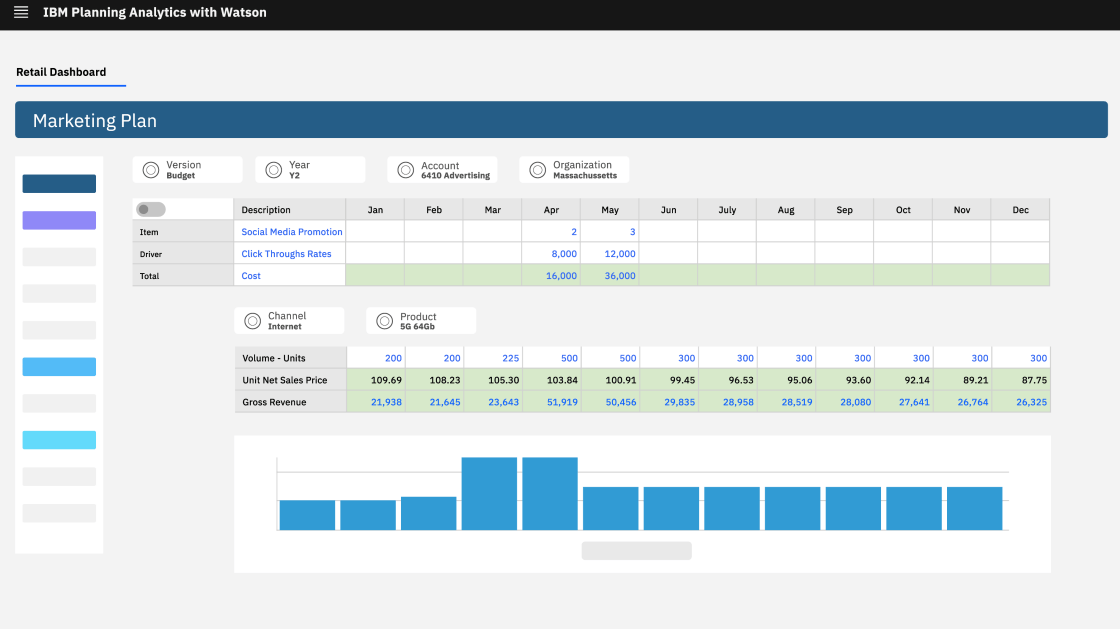1120x629 pixels.
Task: Click Gross Revenue value 50,456
Action: [x=611, y=403]
